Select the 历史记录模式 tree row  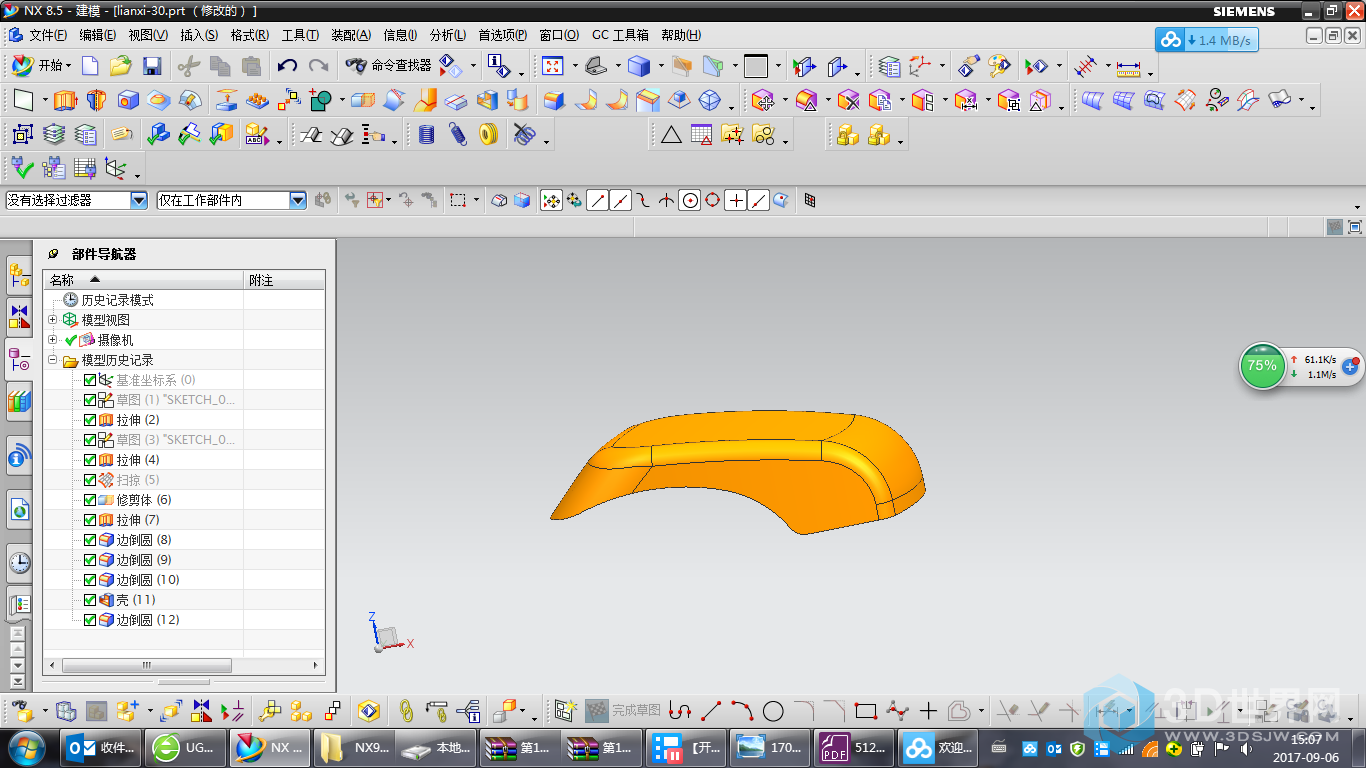[184, 300]
